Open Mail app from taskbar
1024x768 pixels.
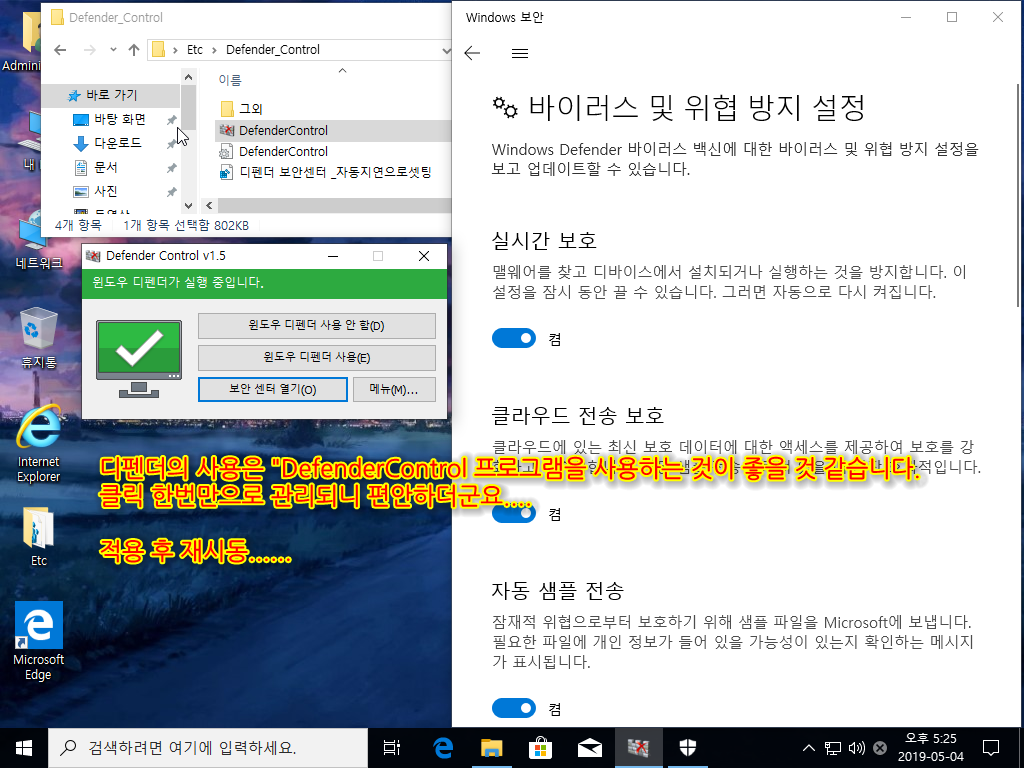590,748
